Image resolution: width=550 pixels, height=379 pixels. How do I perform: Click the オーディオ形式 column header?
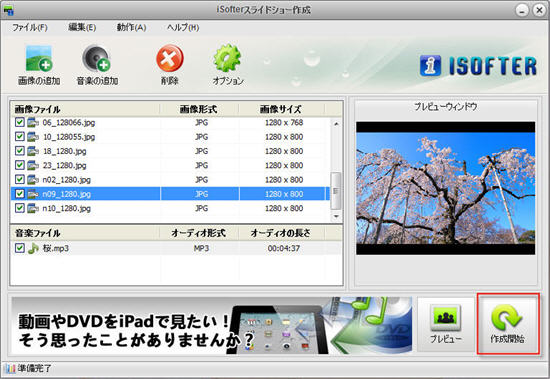point(199,233)
